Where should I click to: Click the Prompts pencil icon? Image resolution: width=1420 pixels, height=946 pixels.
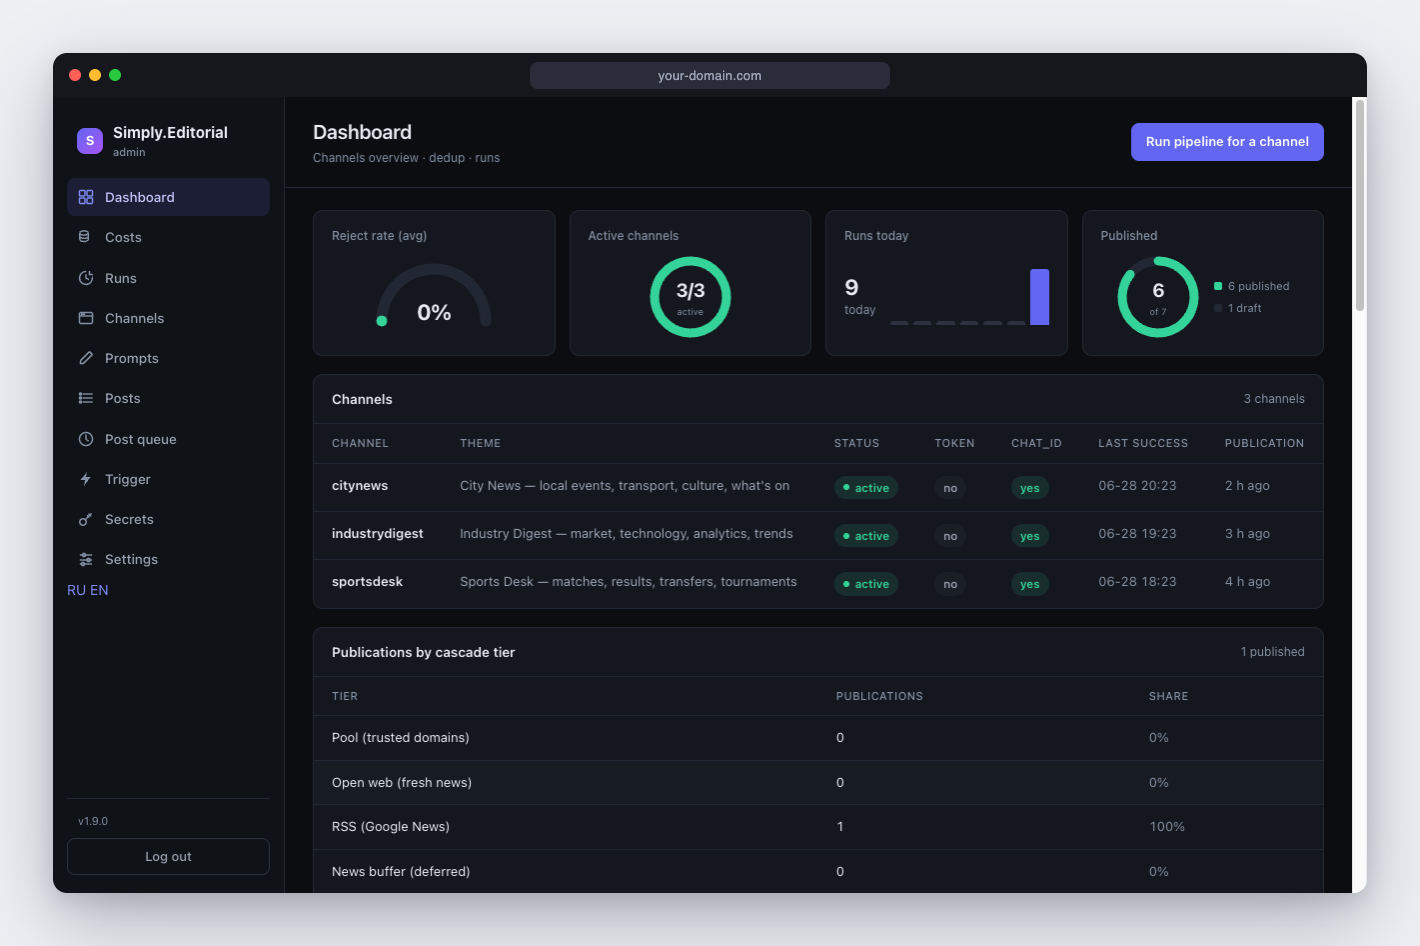click(x=86, y=358)
